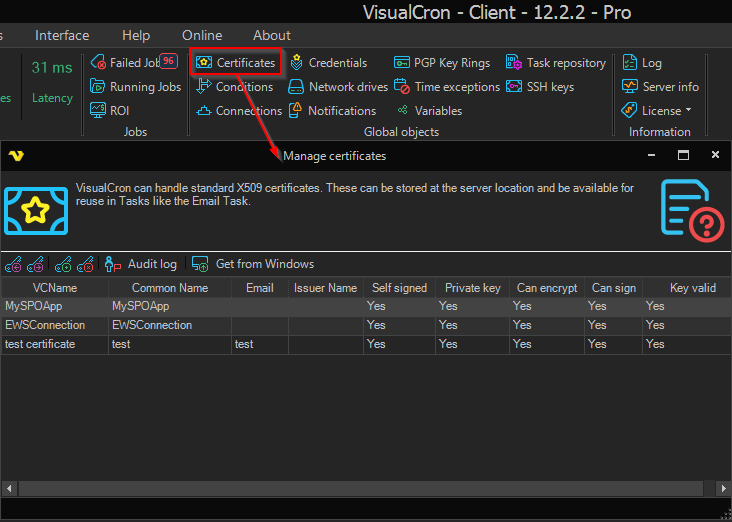Open PGP Key Rings manager
Image resolution: width=732 pixels, height=522 pixels.
(x=441, y=63)
